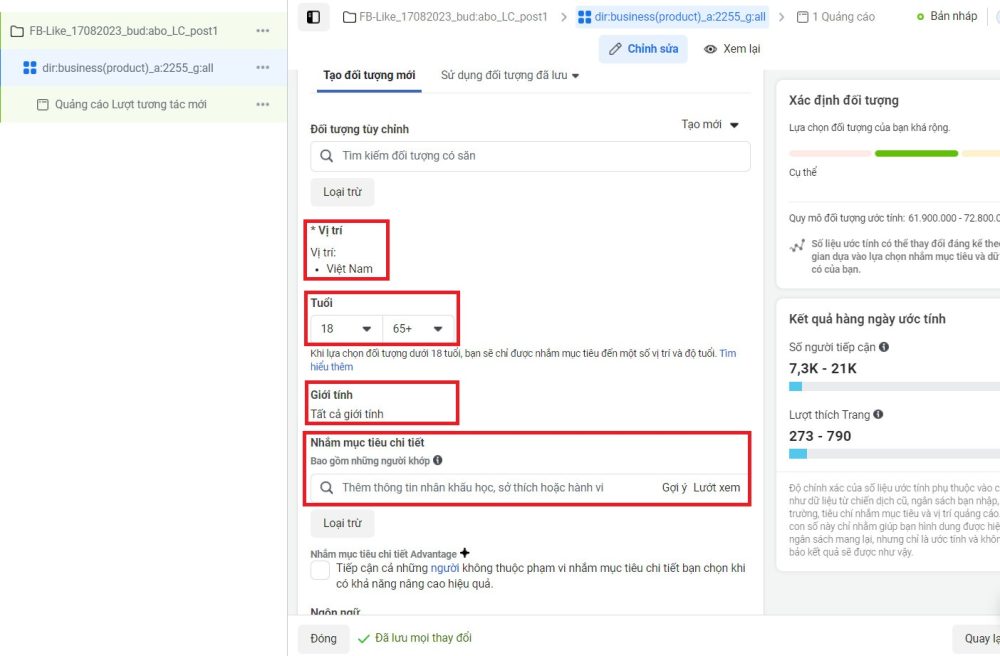Toggle the sidebar panel icon
This screenshot has width=1000, height=656.
(x=313, y=17)
